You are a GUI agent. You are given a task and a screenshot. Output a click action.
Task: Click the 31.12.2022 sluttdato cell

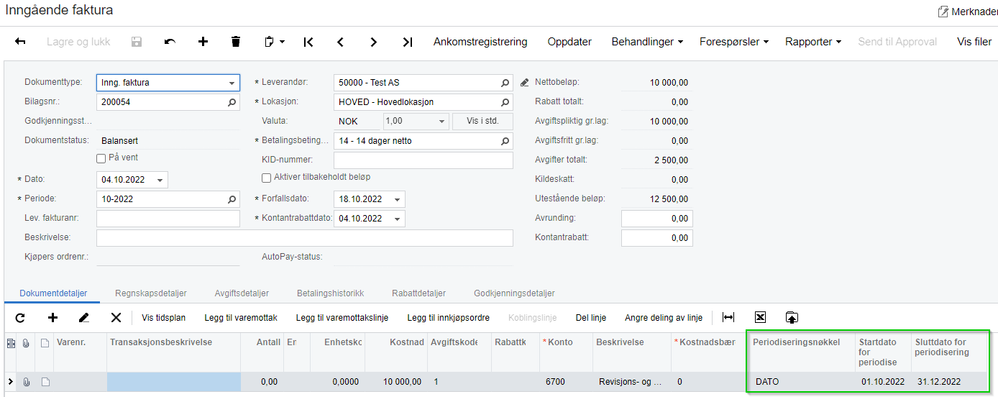point(950,382)
